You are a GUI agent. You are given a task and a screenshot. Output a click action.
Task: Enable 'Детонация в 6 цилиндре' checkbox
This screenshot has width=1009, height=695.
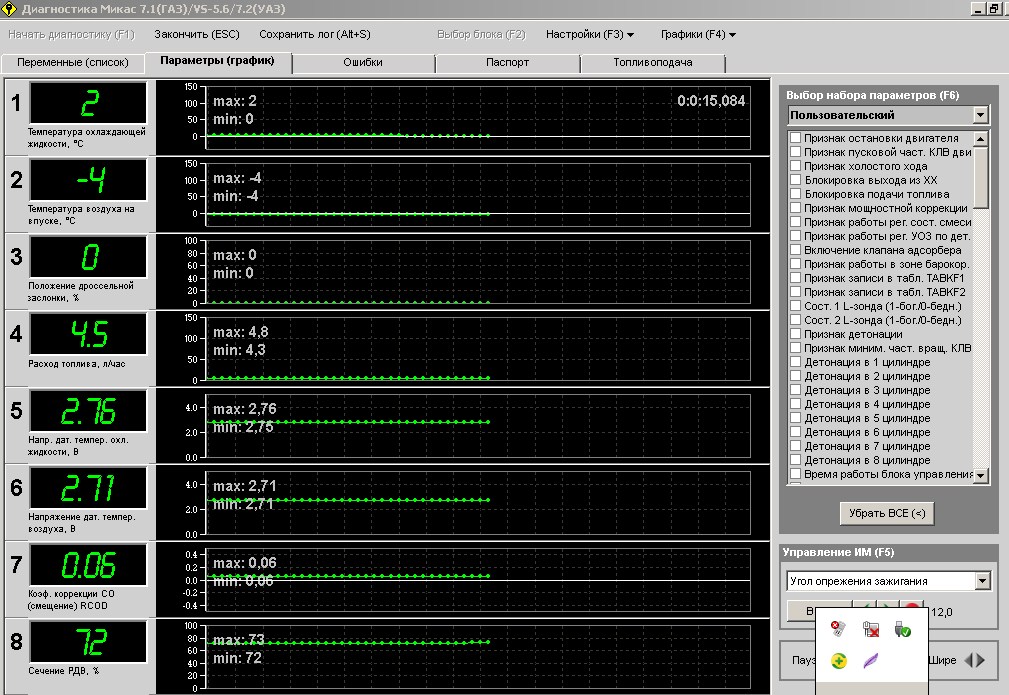click(x=795, y=432)
